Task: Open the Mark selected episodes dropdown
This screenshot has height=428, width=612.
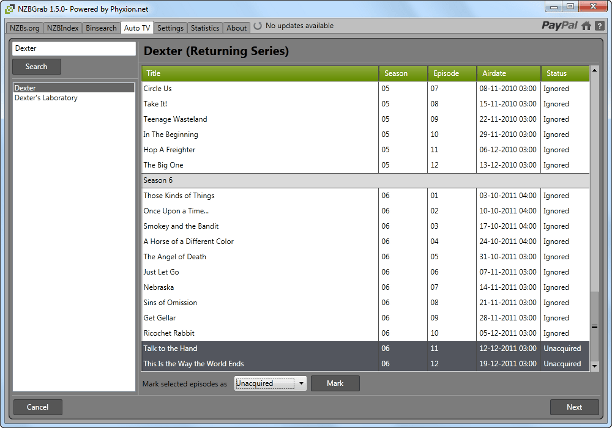Action: point(270,384)
